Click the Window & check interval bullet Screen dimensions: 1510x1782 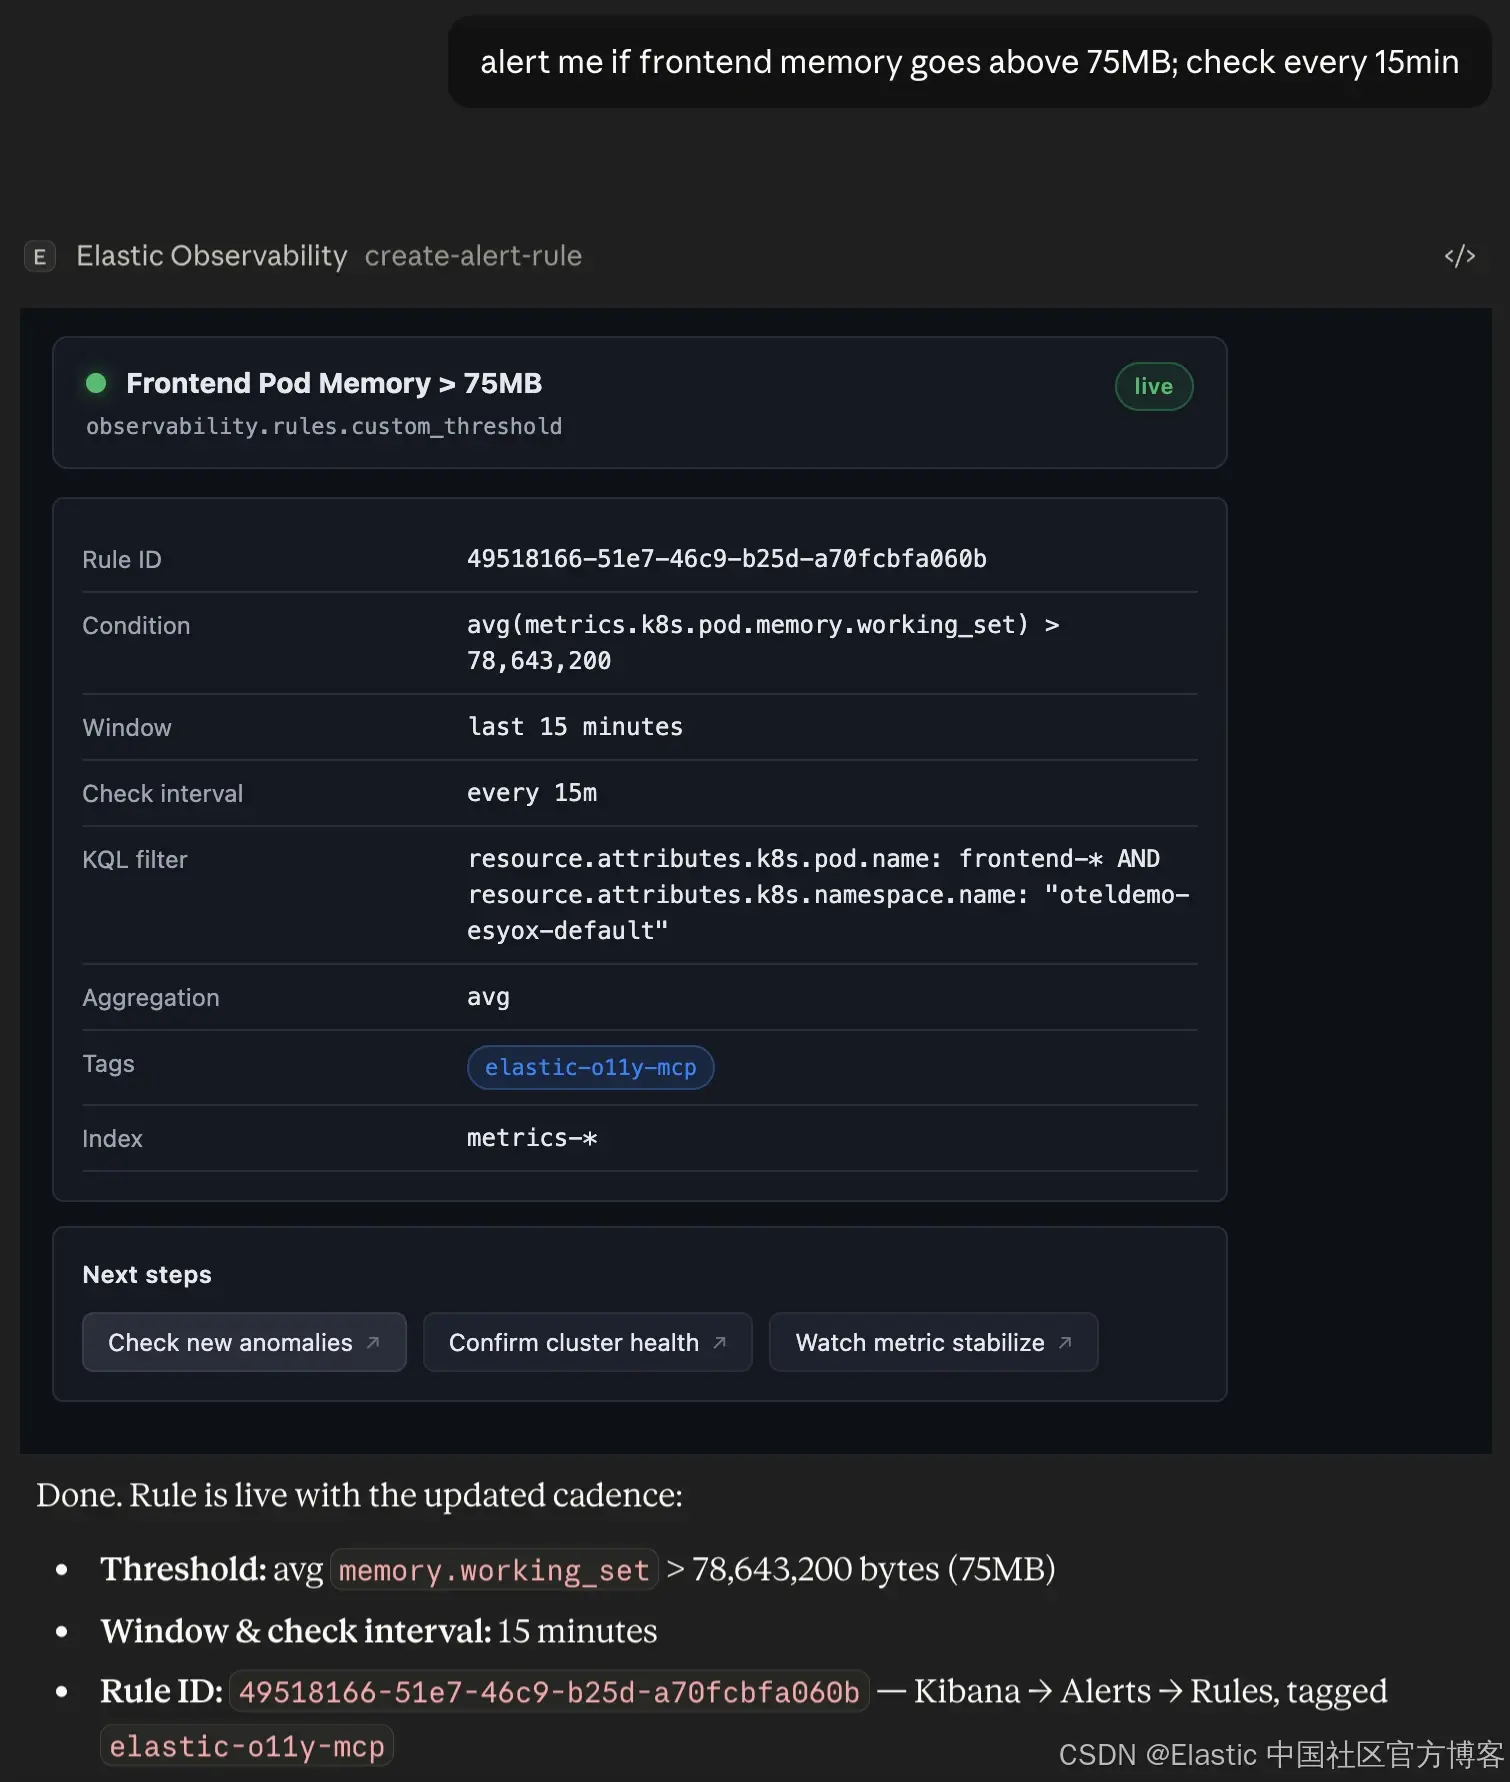[379, 1630]
